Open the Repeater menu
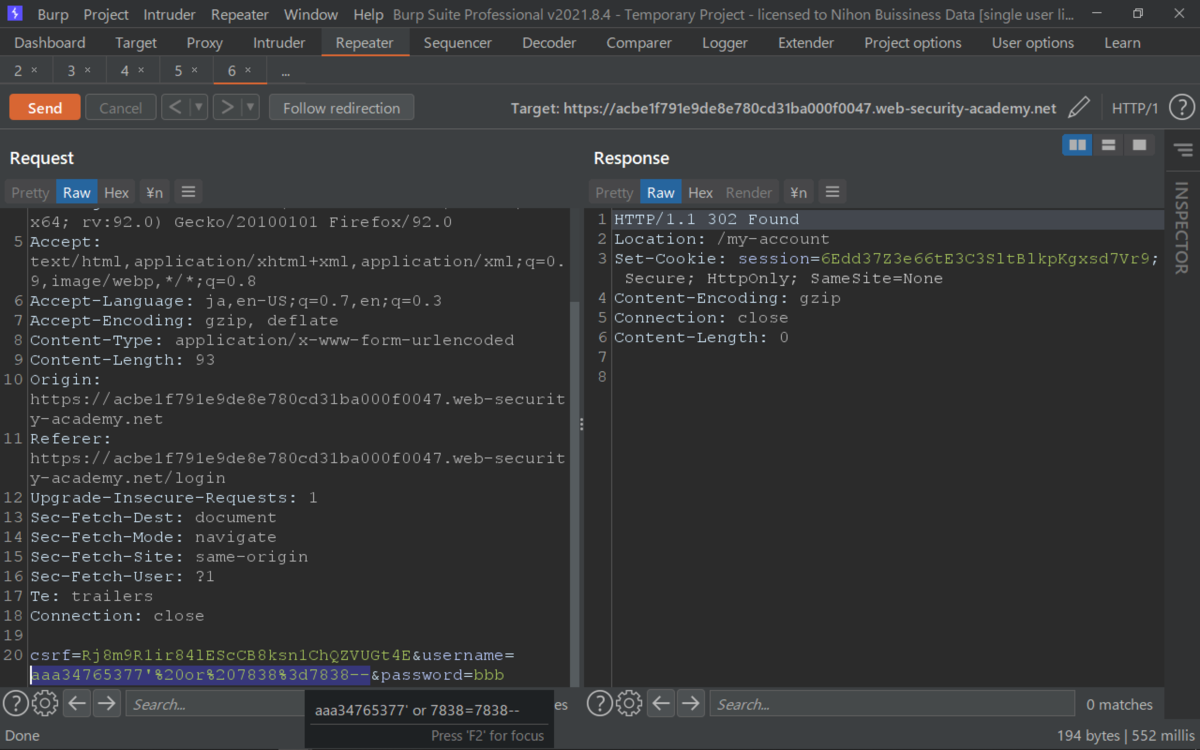The width and height of the screenshot is (1200, 750). pyautogui.click(x=240, y=14)
